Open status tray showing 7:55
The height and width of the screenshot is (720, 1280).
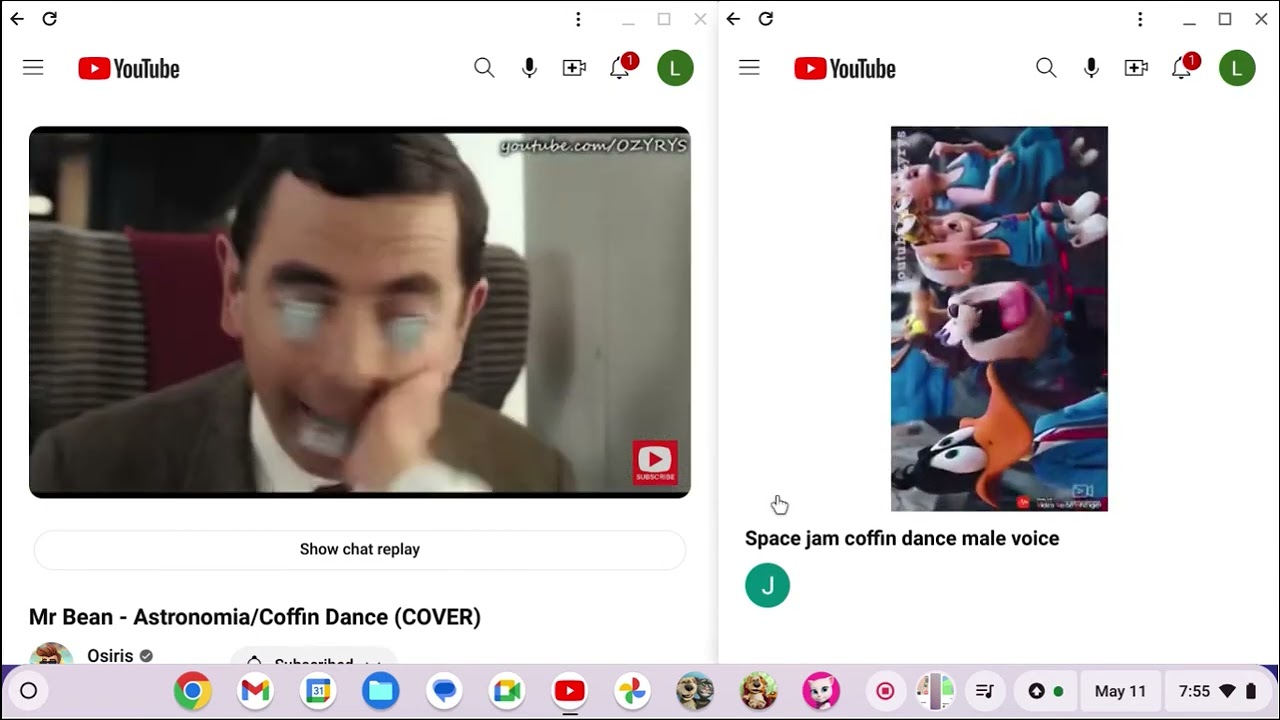pyautogui.click(x=1217, y=691)
